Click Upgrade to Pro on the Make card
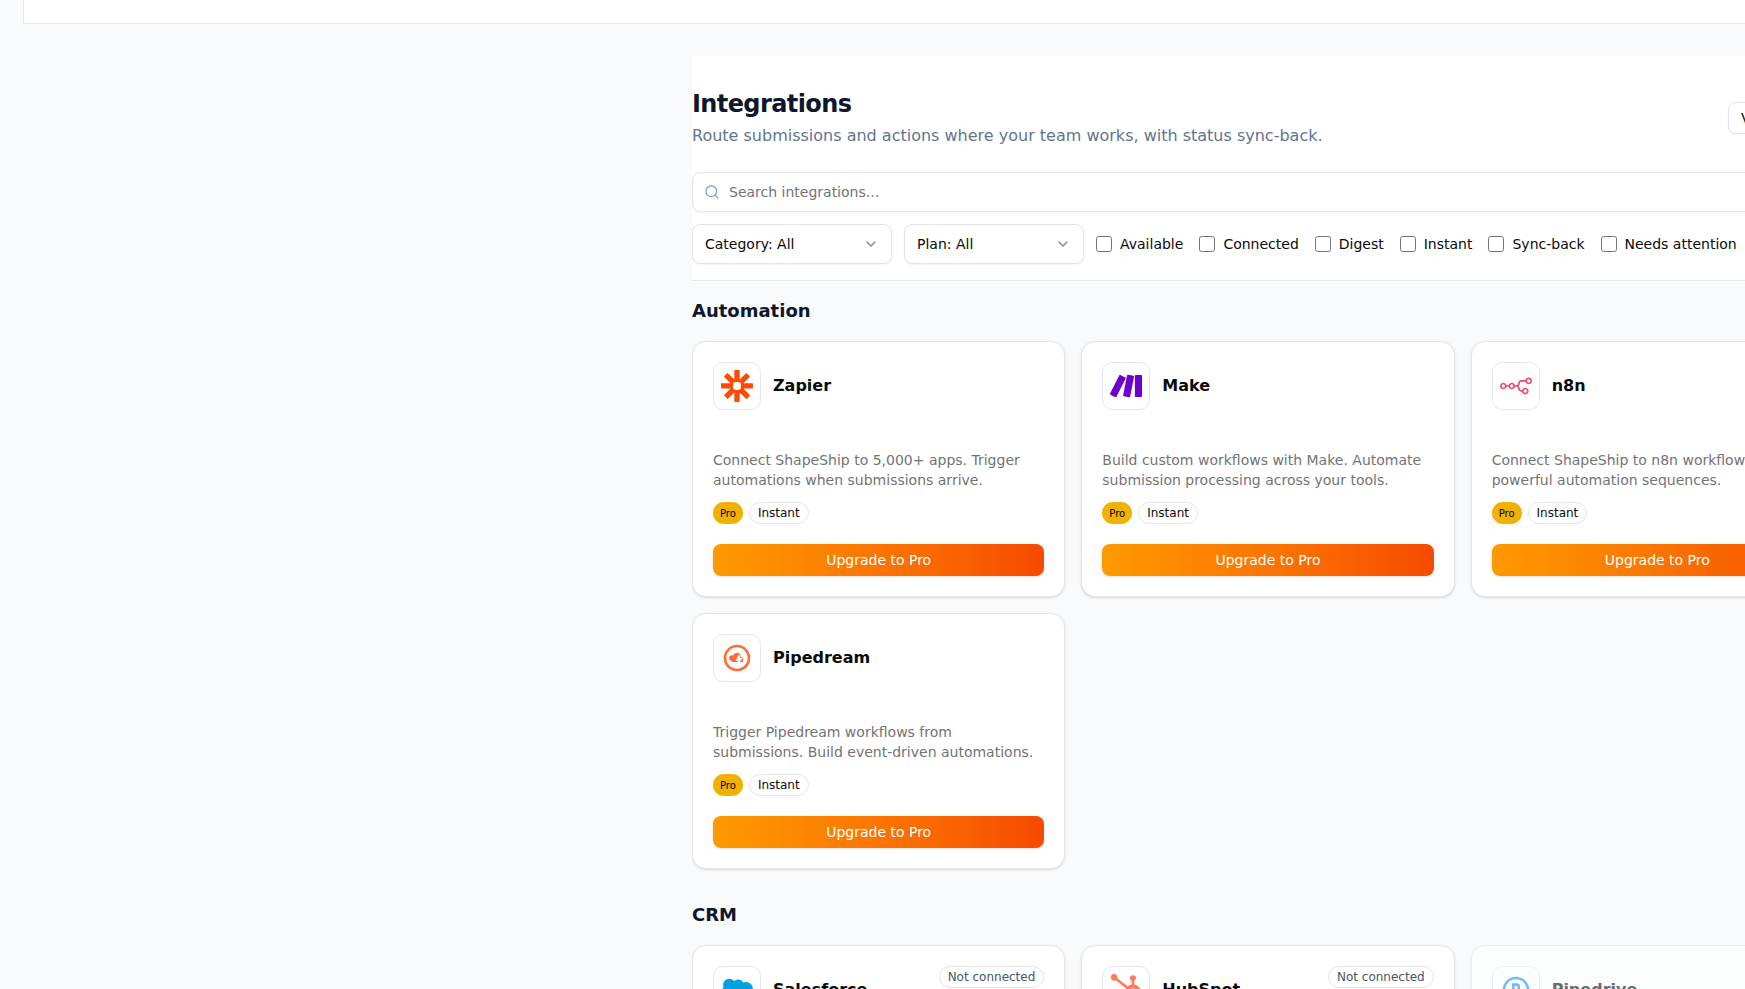1745x989 pixels. 1267,560
